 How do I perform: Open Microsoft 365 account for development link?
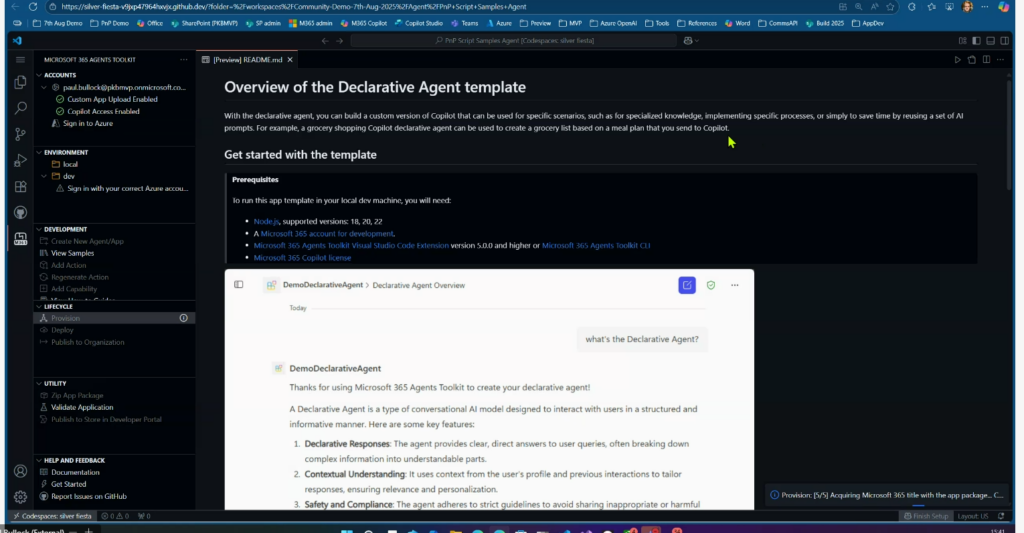point(327,234)
